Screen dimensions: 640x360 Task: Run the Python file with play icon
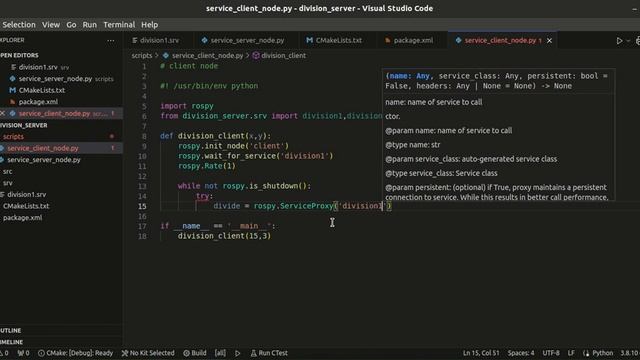coord(619,40)
